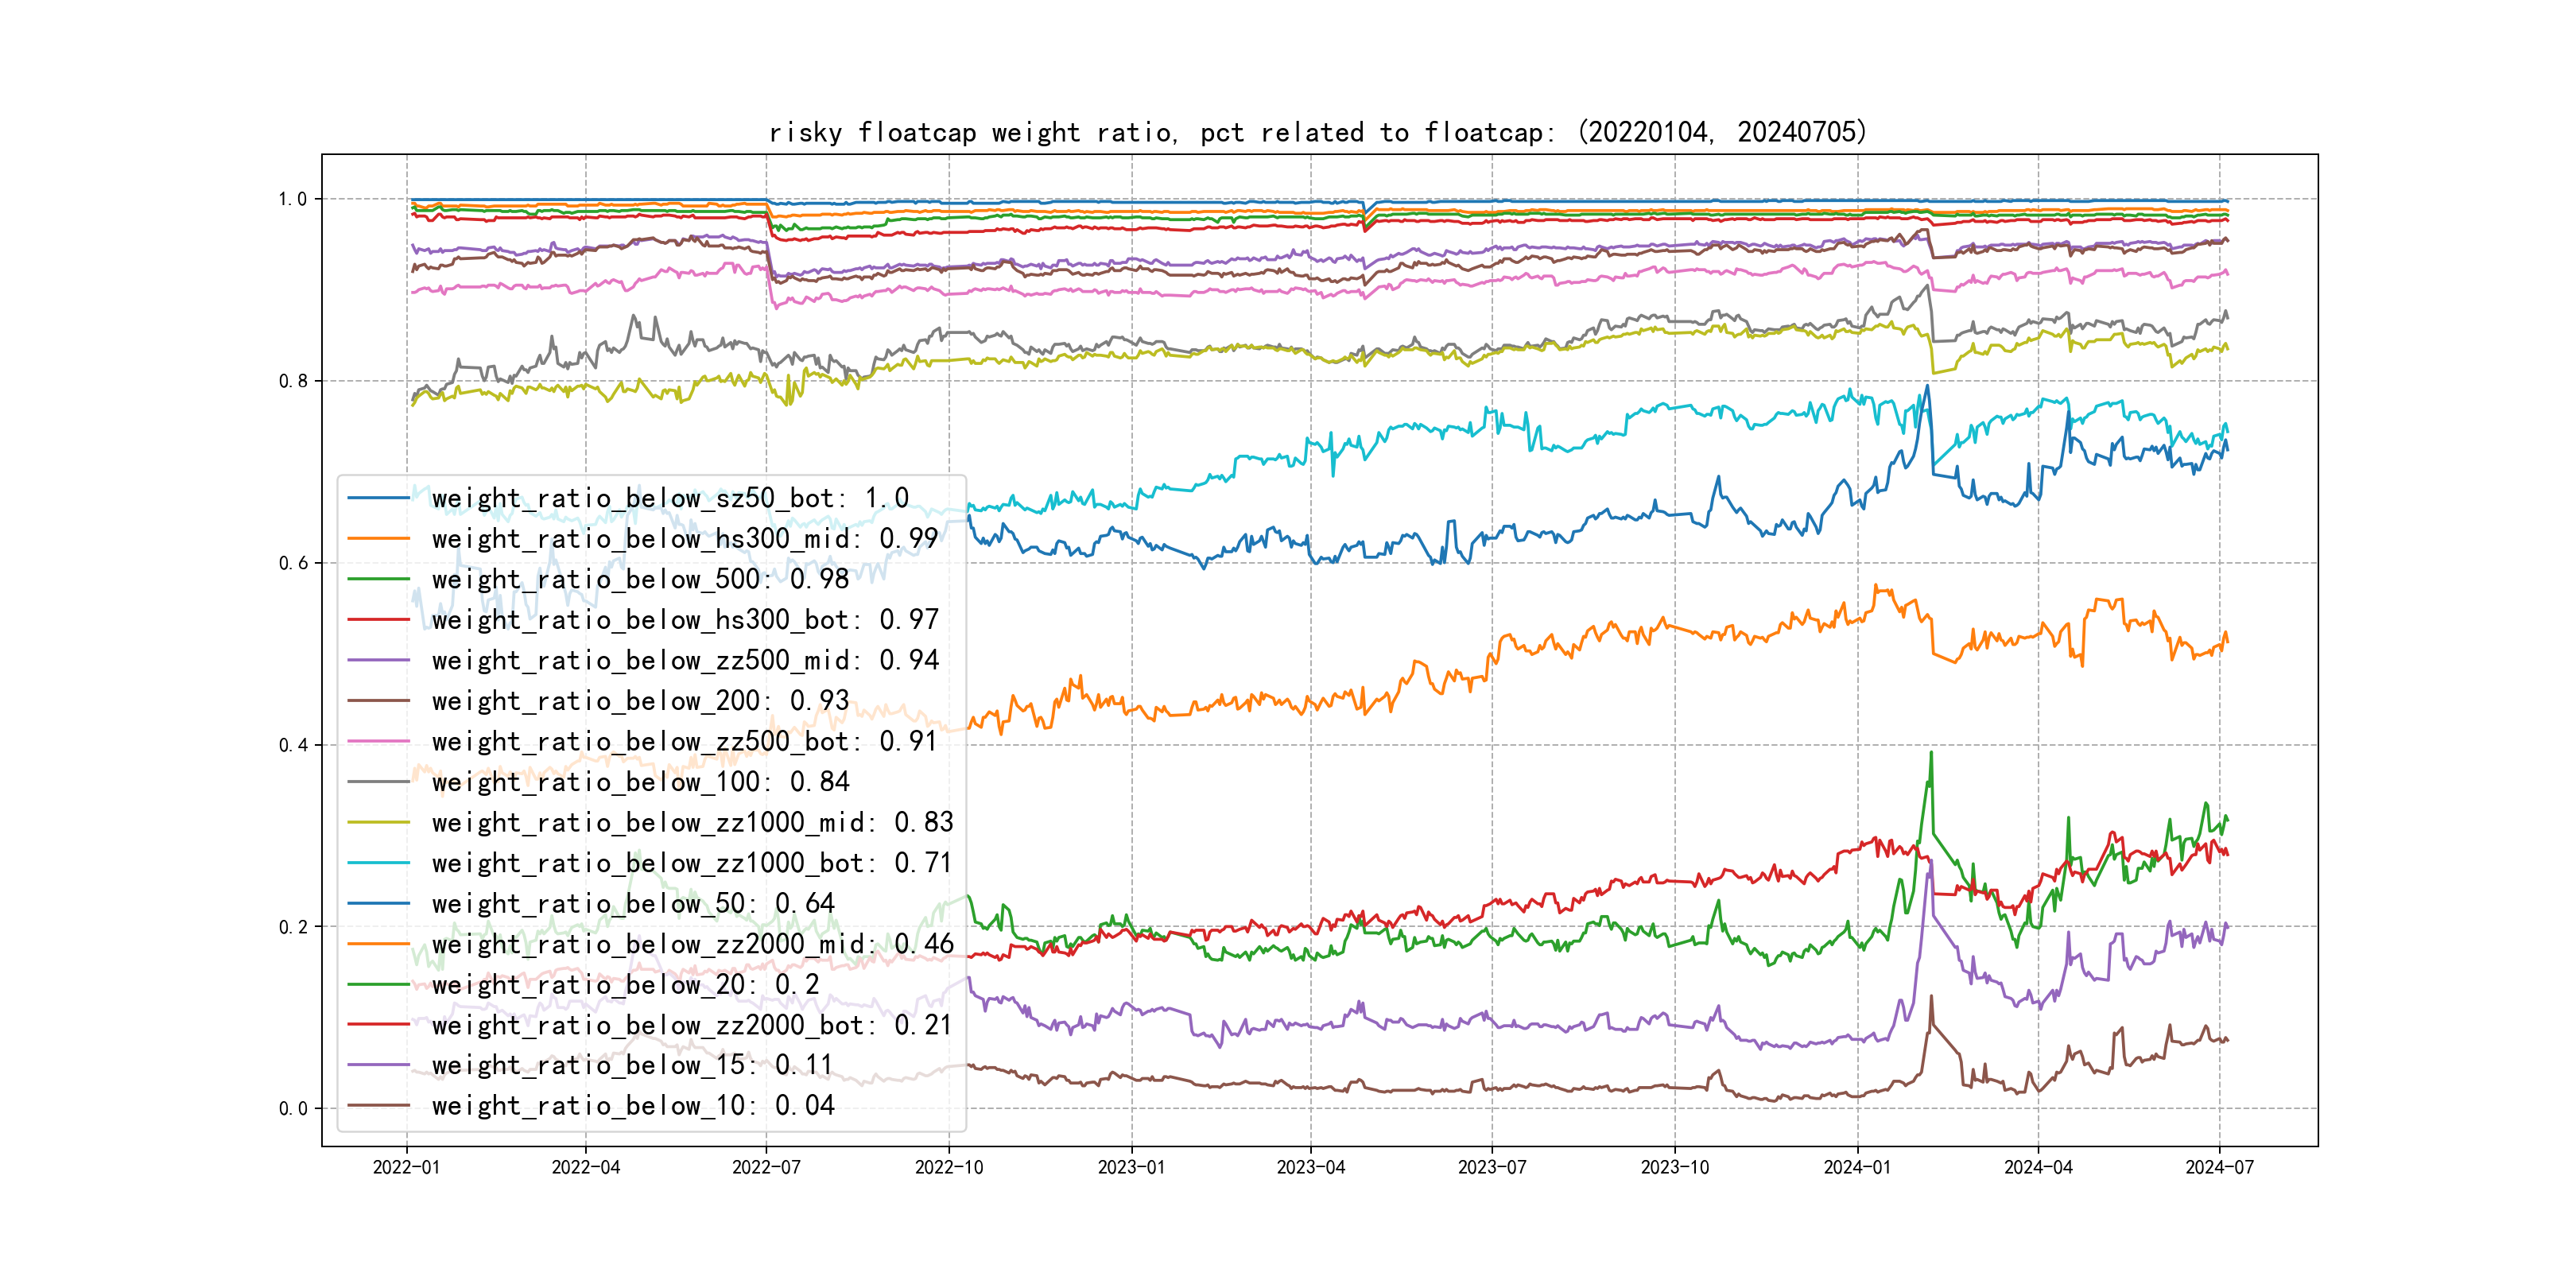This screenshot has height=1288, width=2576.
Task: Click the 0.8 y-axis tick label
Action: pyautogui.click(x=293, y=381)
